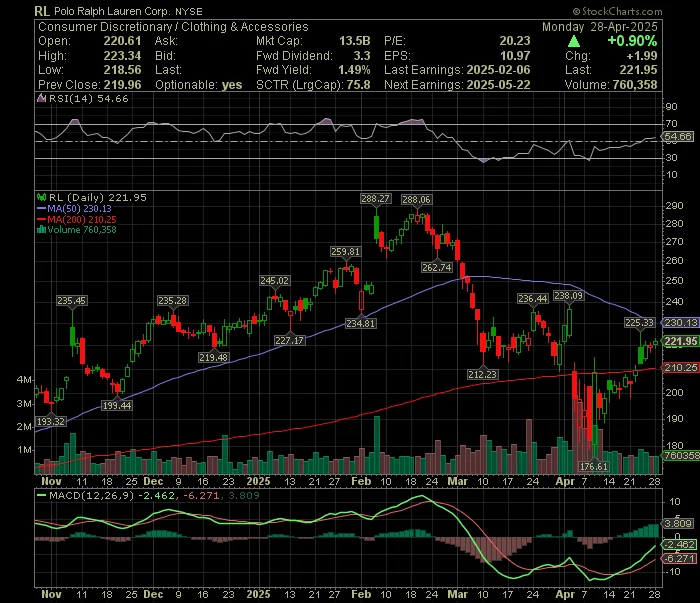Click the Fwd Yield value 1.49%

[354, 70]
